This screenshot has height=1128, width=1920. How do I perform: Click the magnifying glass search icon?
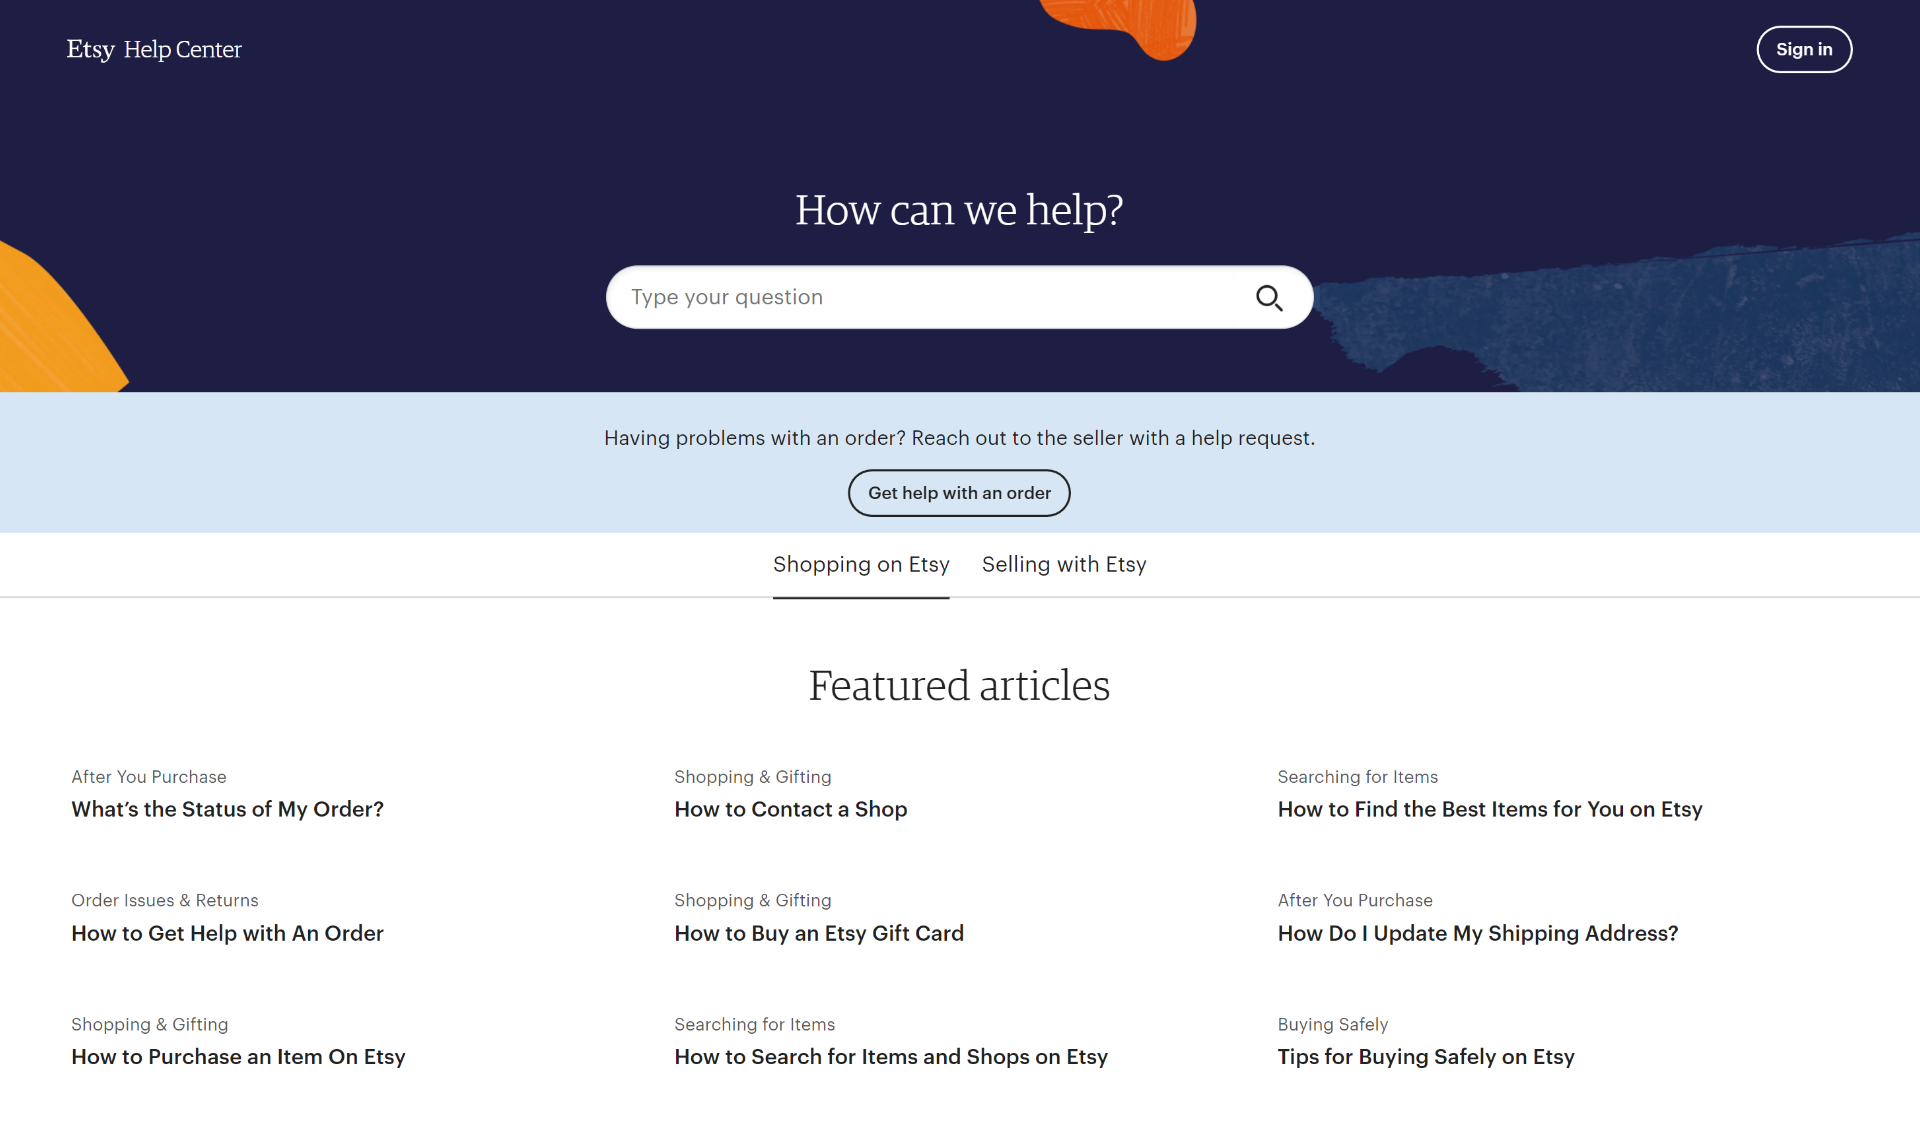click(1269, 298)
